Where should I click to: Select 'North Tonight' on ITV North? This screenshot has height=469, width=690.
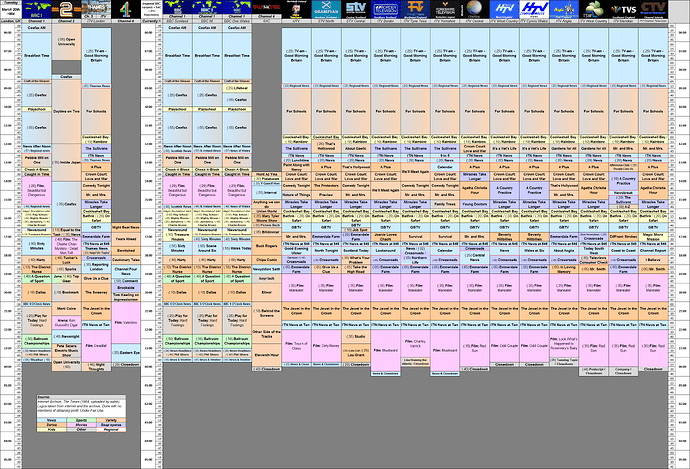coord(326,250)
